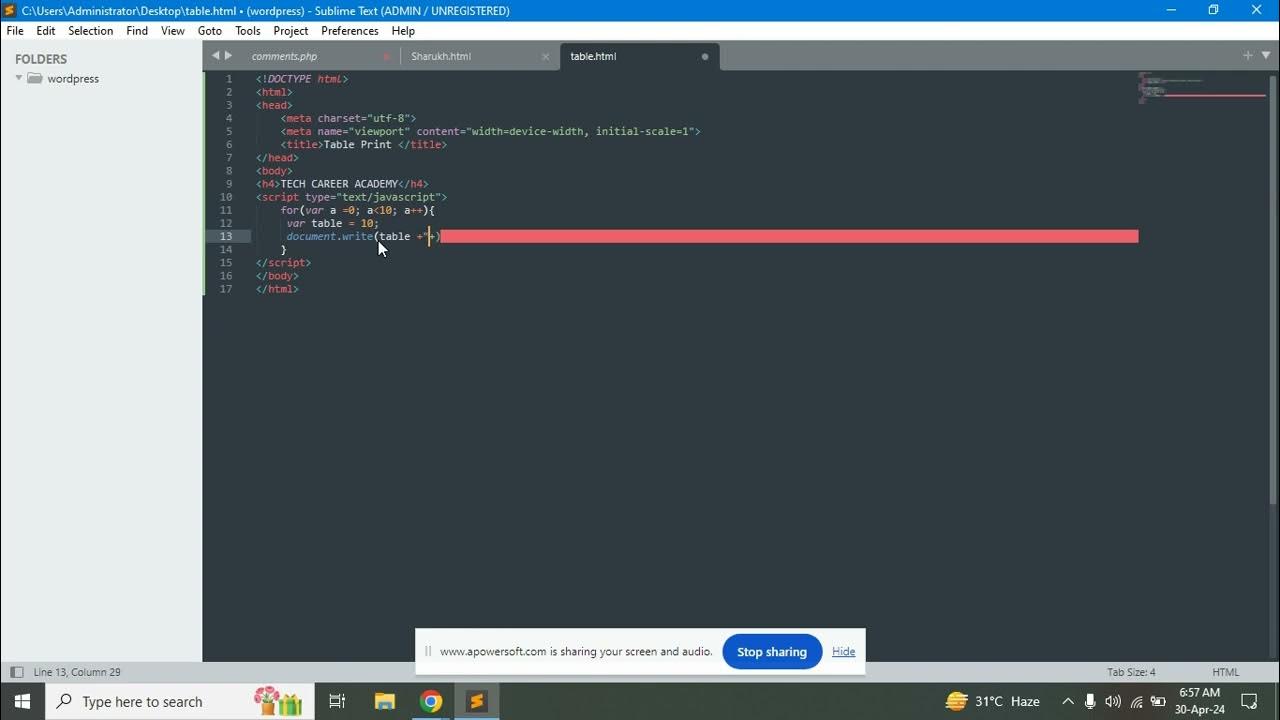Click the script type text/javascript line
The height and width of the screenshot is (720, 1280).
pos(351,197)
